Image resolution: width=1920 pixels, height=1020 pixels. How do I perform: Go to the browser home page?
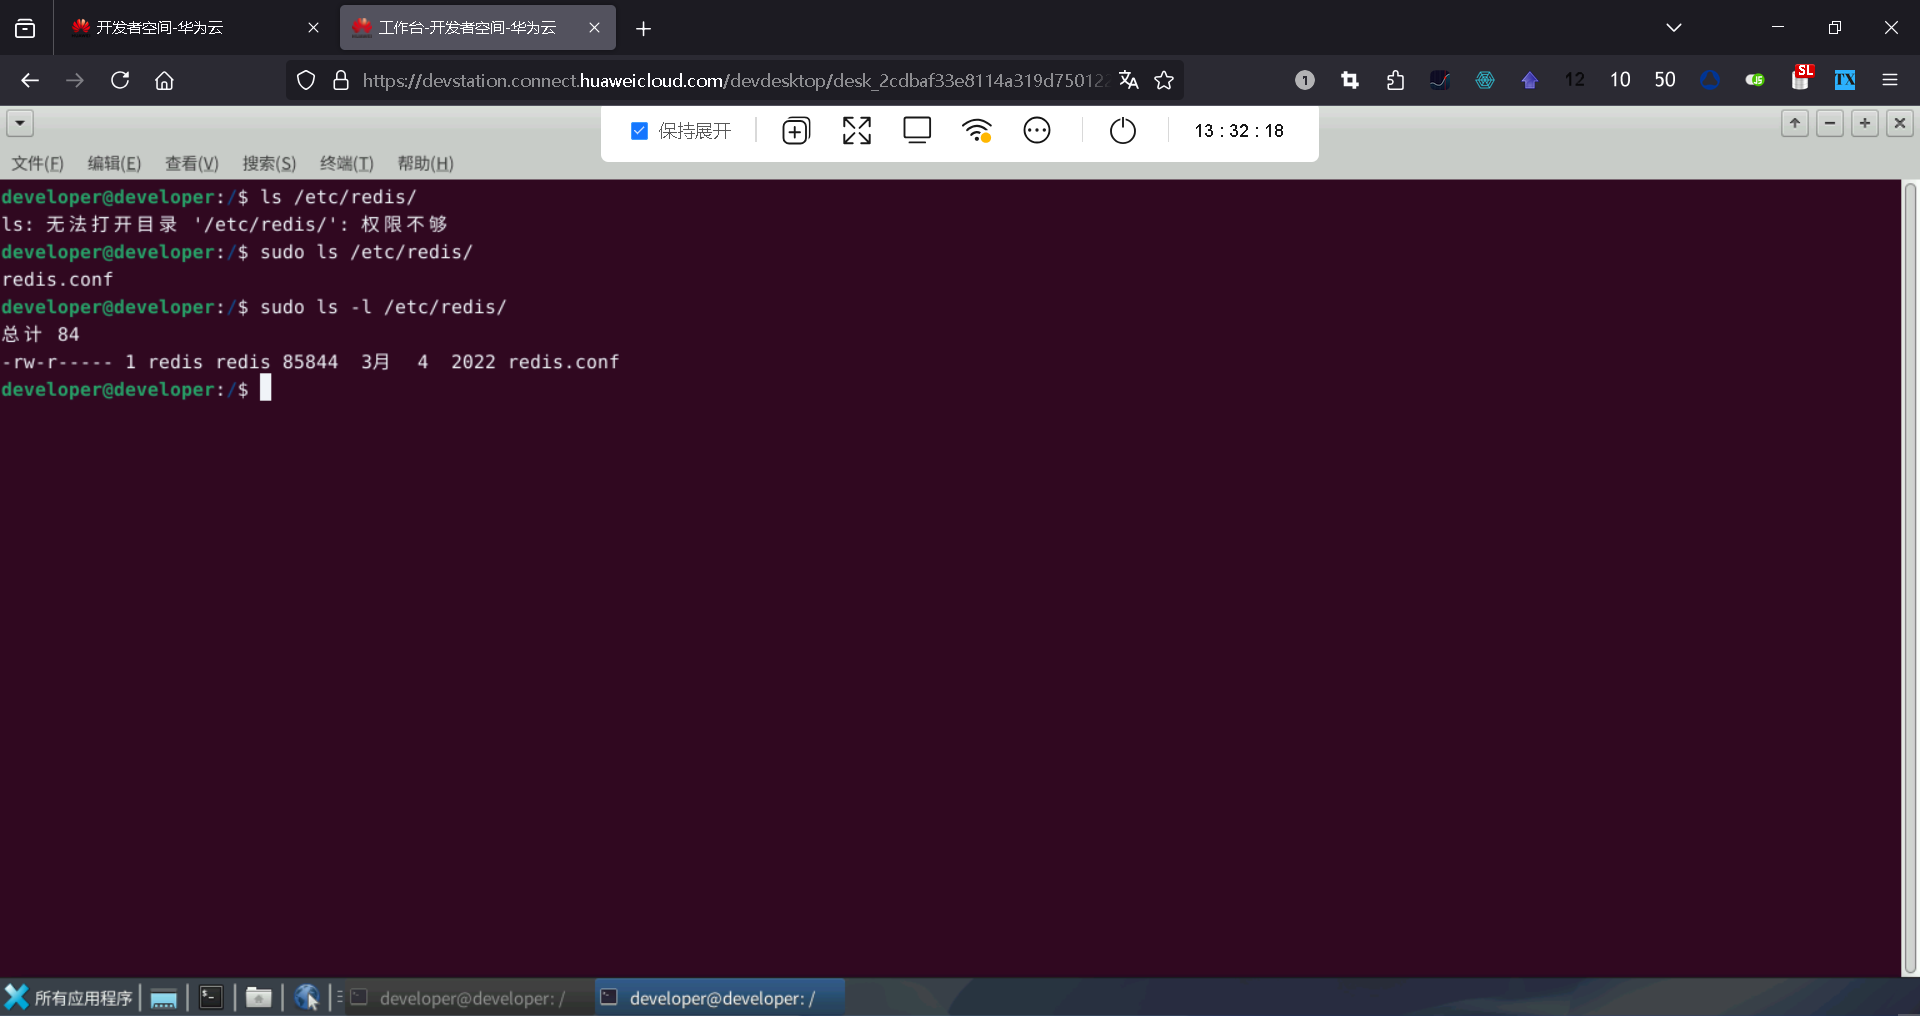pos(164,80)
